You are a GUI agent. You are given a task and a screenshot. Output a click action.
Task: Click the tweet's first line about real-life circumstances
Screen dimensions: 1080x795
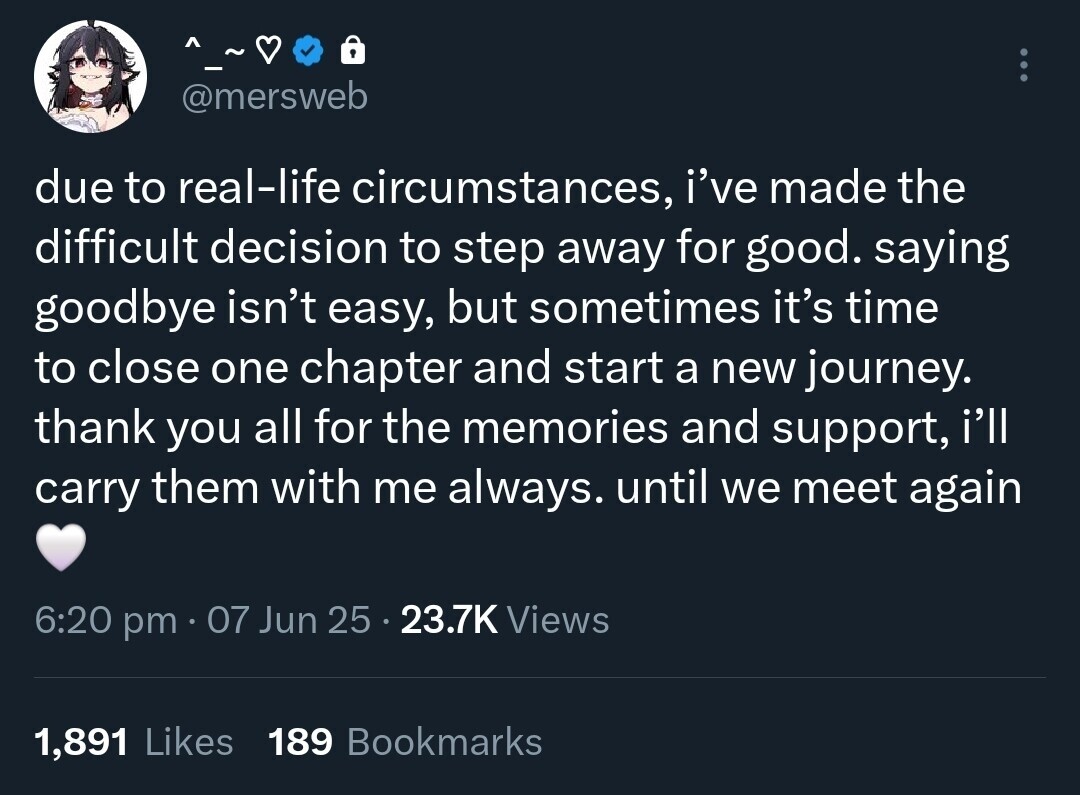(x=500, y=189)
